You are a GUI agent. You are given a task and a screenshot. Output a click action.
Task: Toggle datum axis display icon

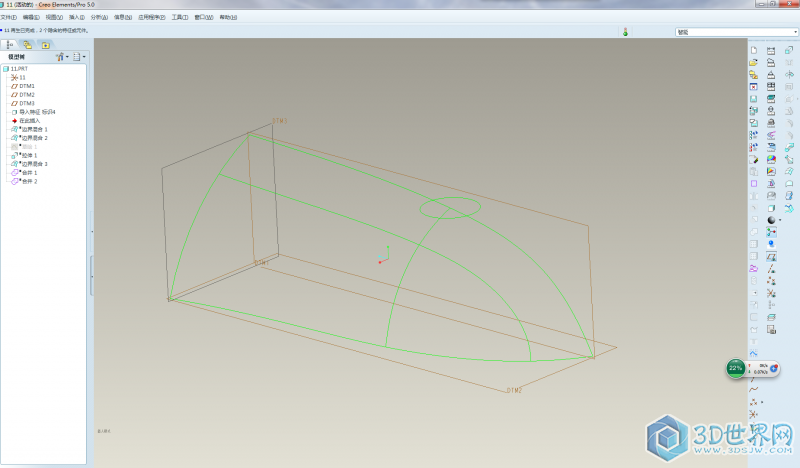(x=771, y=268)
